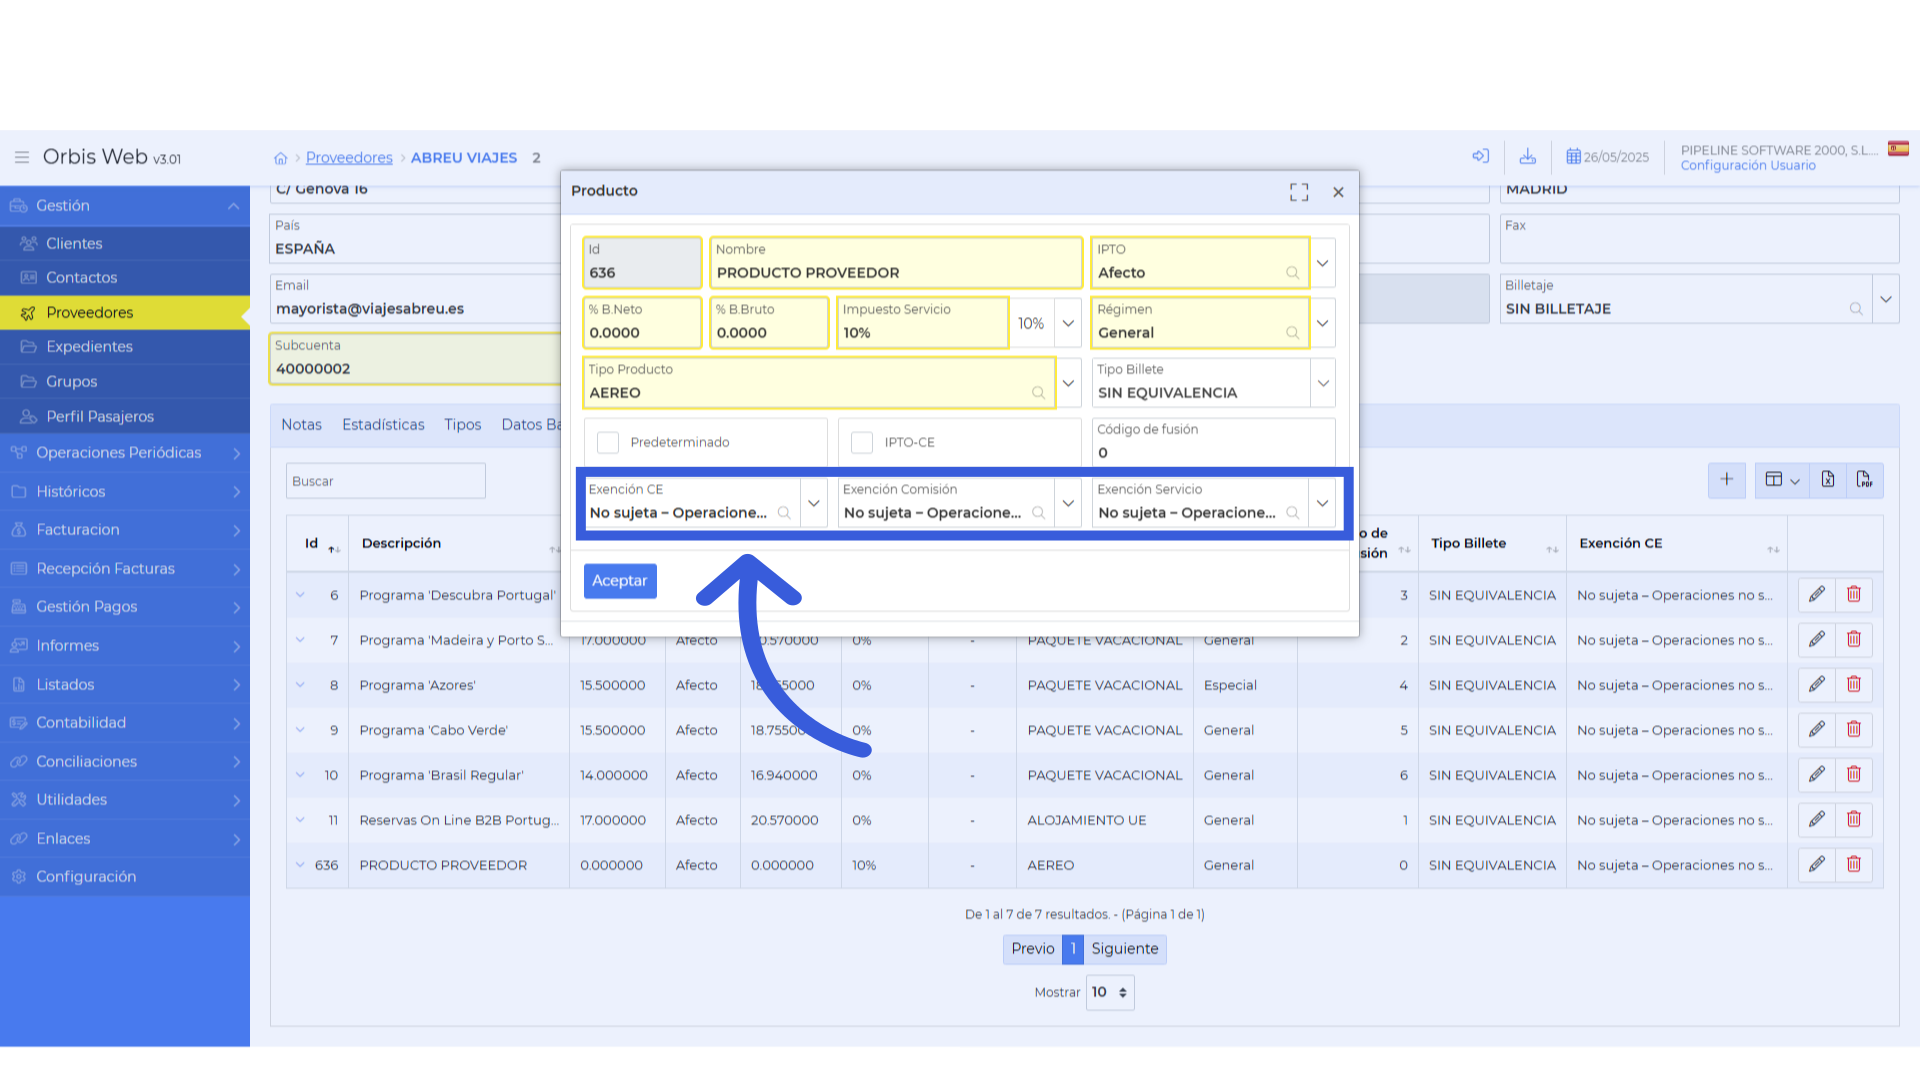The height and width of the screenshot is (1080, 1920).
Task: Switch to the Tipos tab
Action: pyautogui.click(x=463, y=424)
